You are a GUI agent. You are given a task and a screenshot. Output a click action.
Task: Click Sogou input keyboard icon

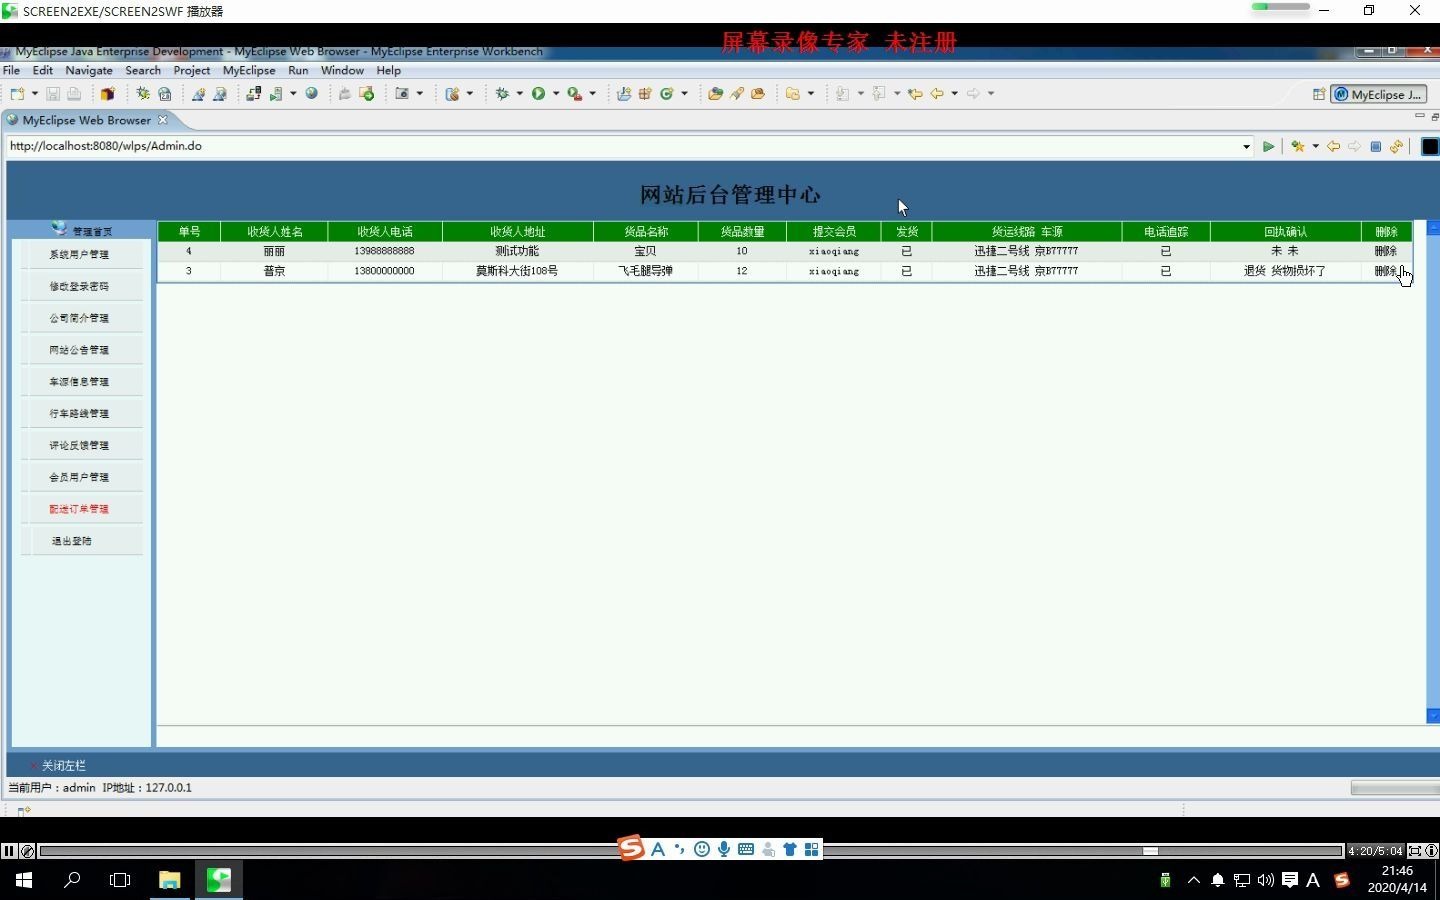pos(746,850)
